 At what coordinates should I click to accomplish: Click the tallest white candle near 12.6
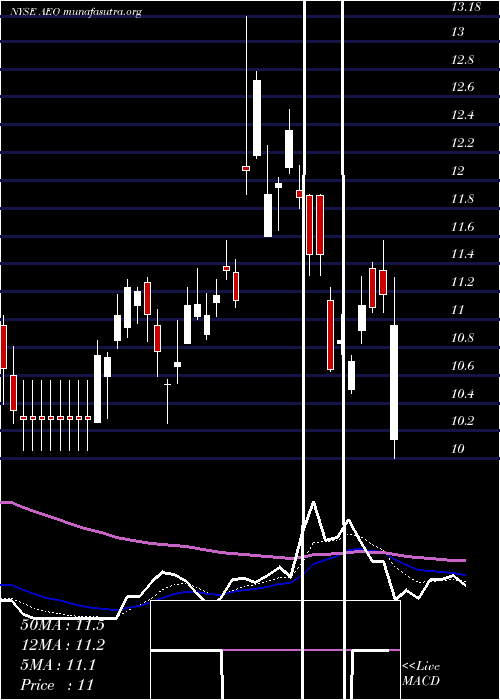pos(257,118)
